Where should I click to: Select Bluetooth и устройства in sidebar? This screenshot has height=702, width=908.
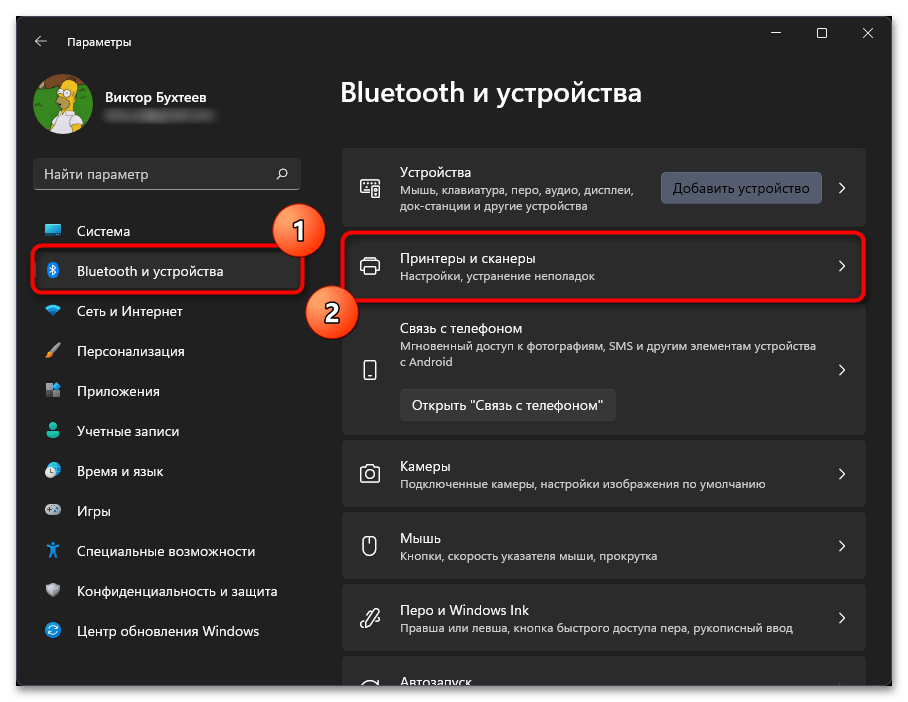(167, 270)
